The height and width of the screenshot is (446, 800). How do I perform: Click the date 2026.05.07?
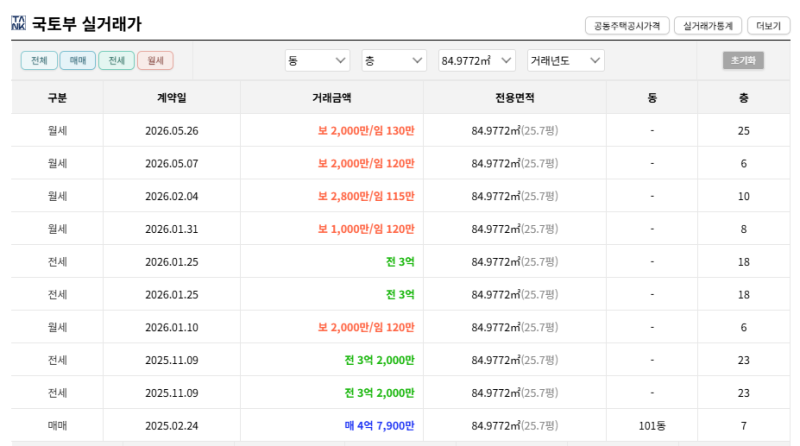(171, 163)
